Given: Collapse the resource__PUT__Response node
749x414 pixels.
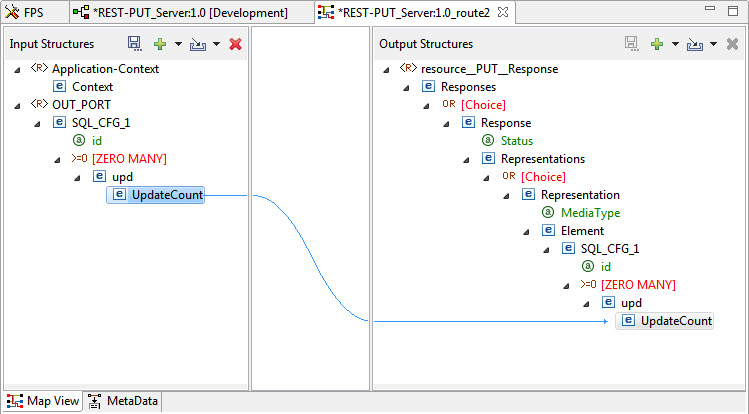Looking at the screenshot, I should tap(386, 70).
